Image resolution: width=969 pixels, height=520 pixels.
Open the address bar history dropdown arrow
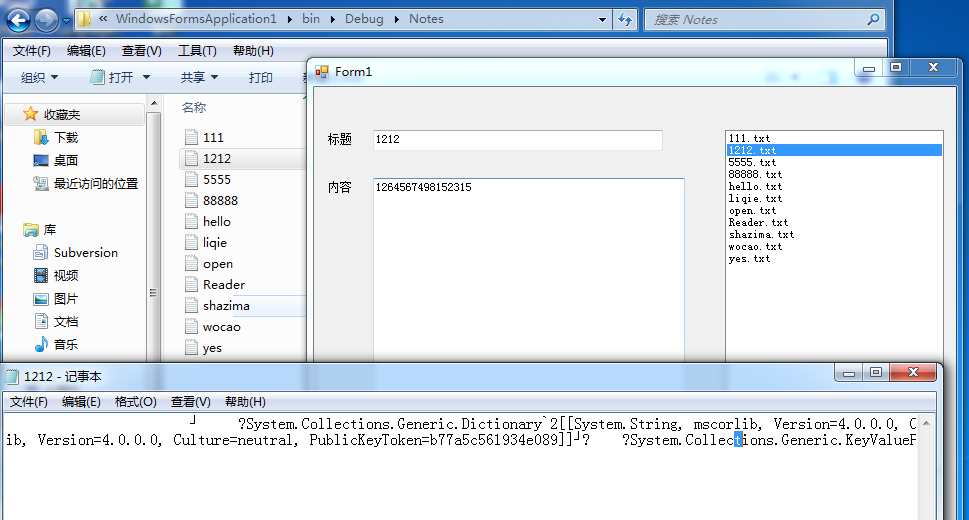pyautogui.click(x=602, y=20)
